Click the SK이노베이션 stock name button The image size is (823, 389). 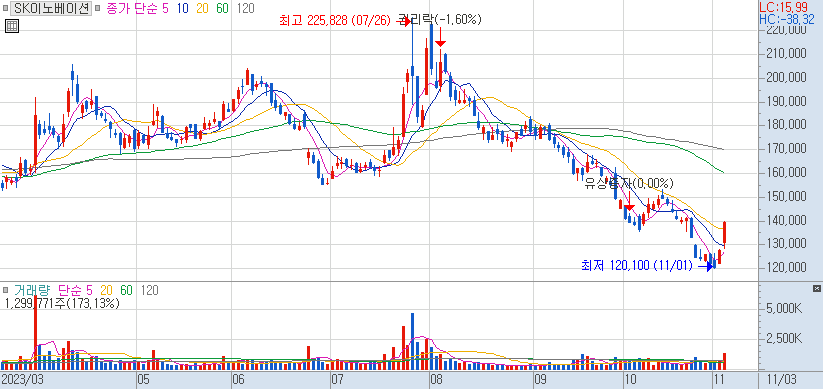click(x=51, y=8)
